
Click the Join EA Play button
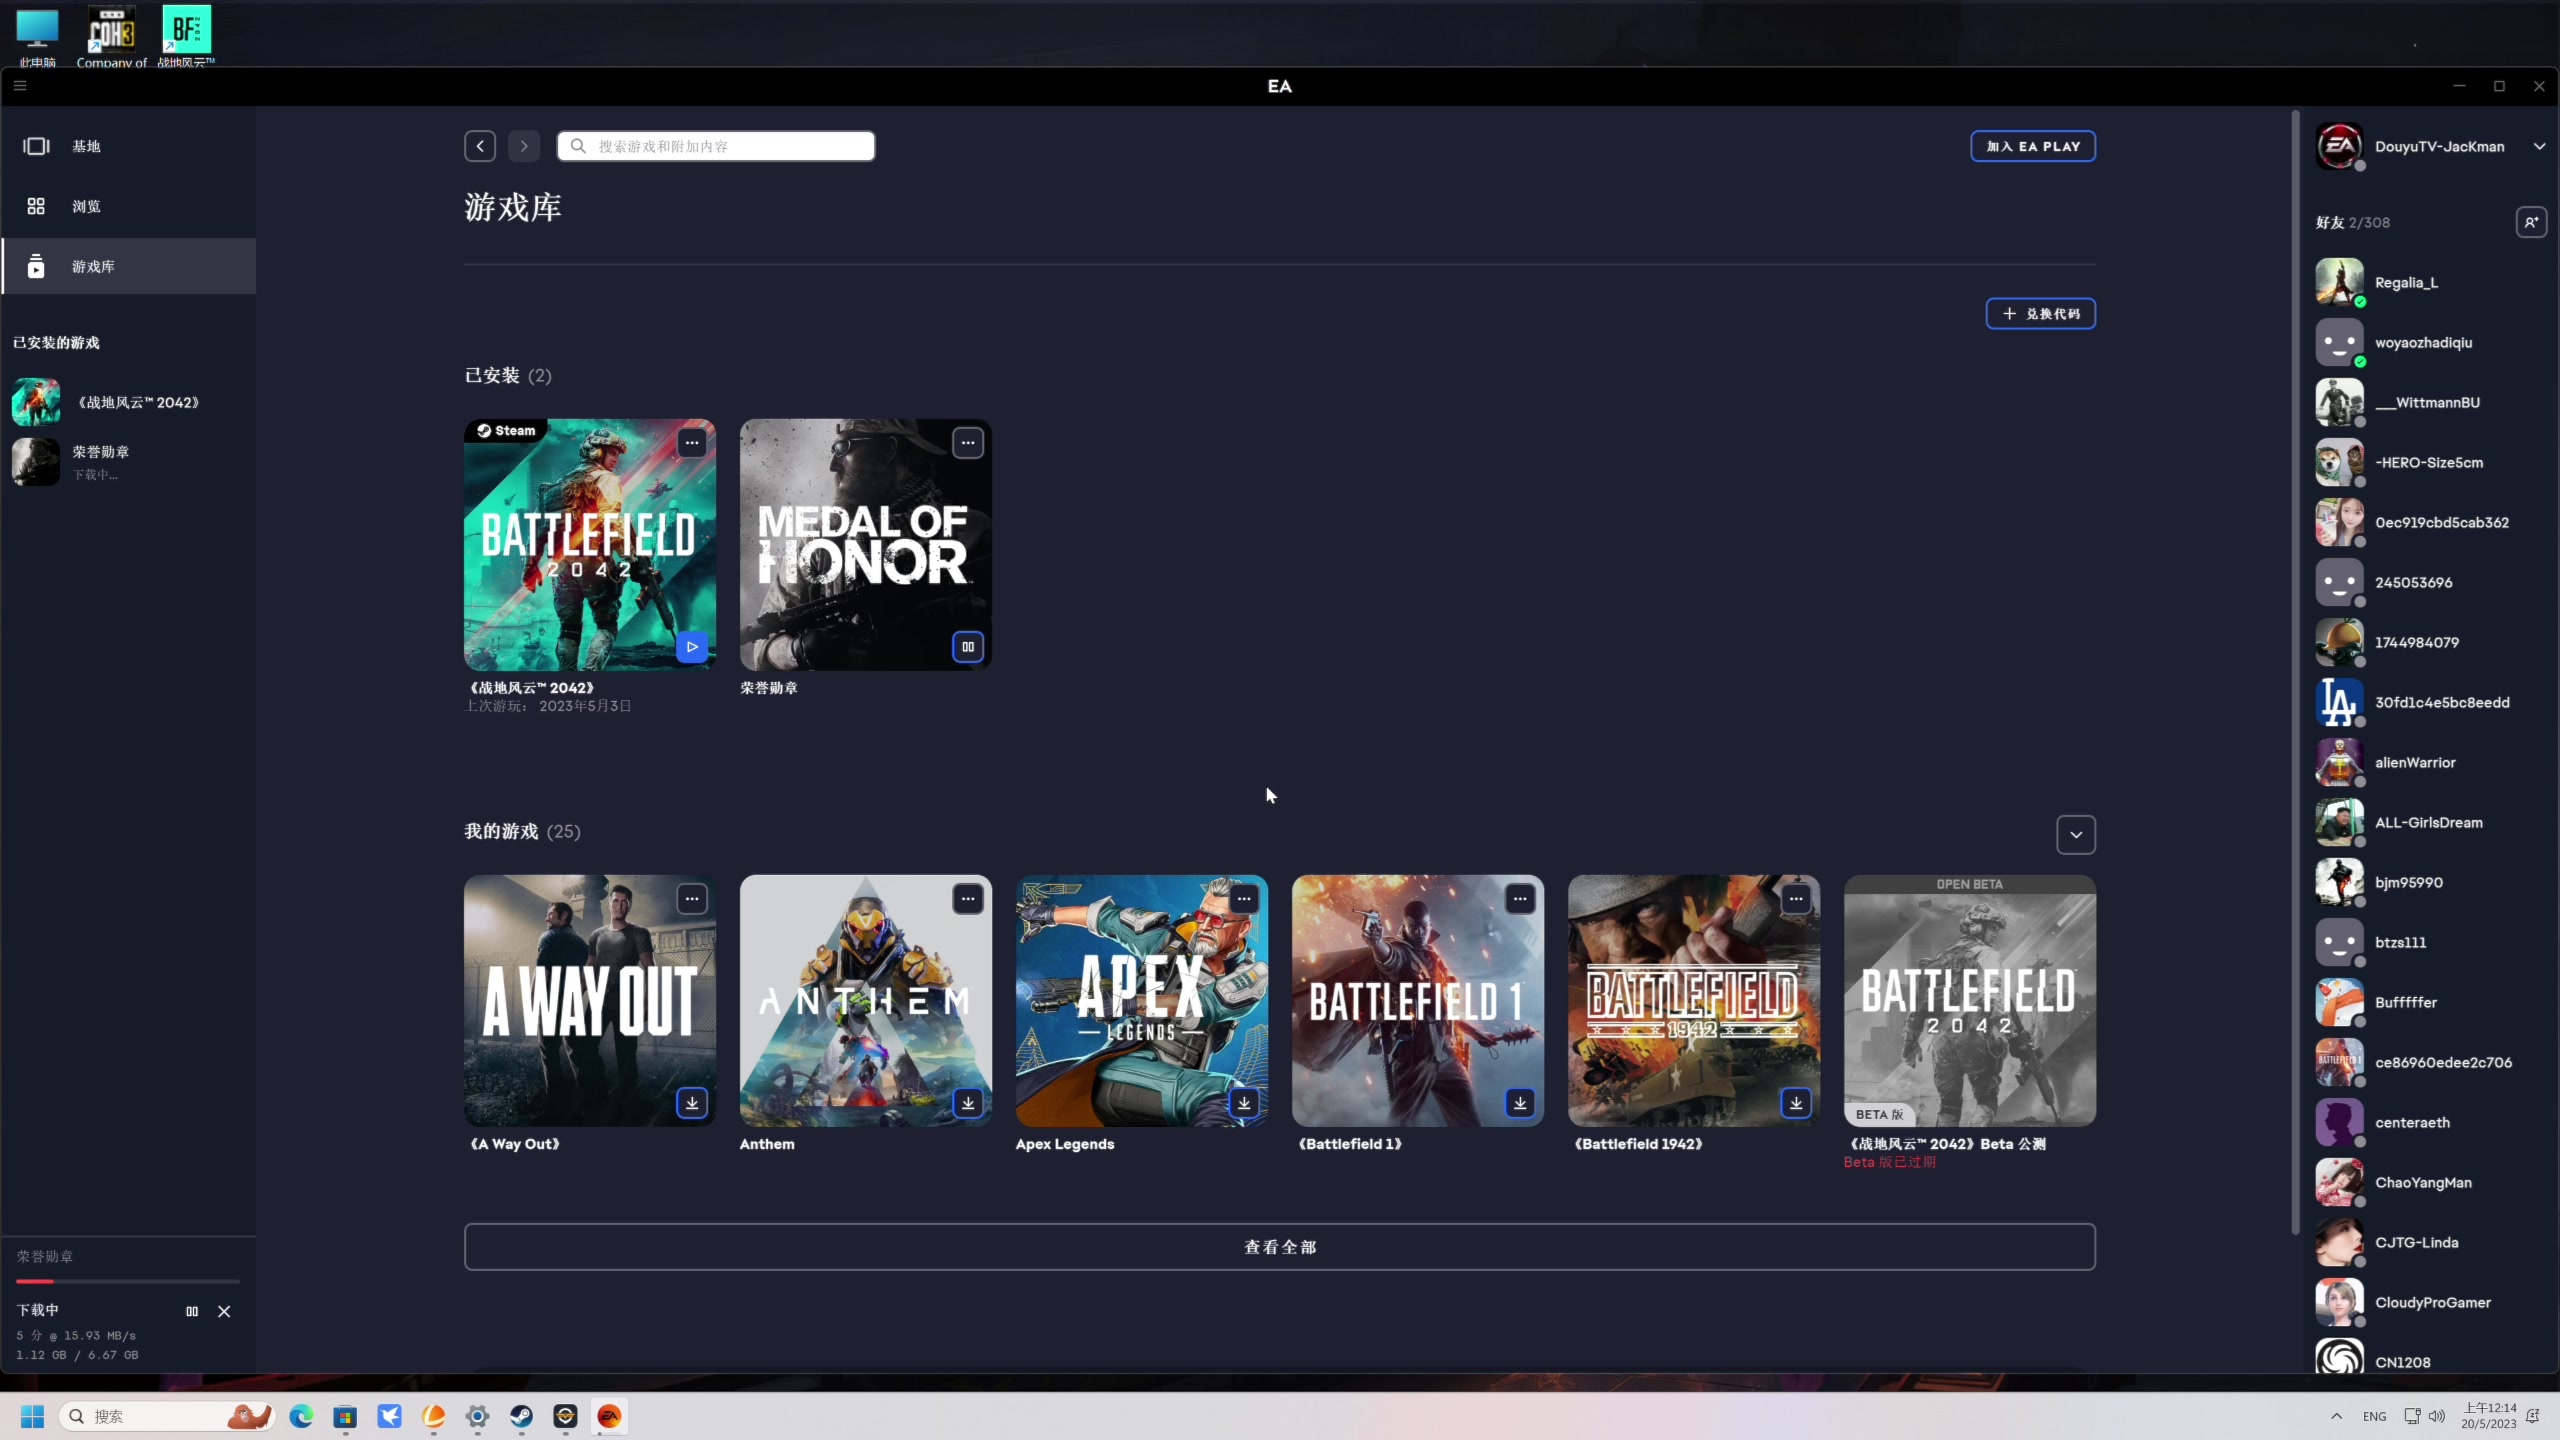(x=2033, y=146)
